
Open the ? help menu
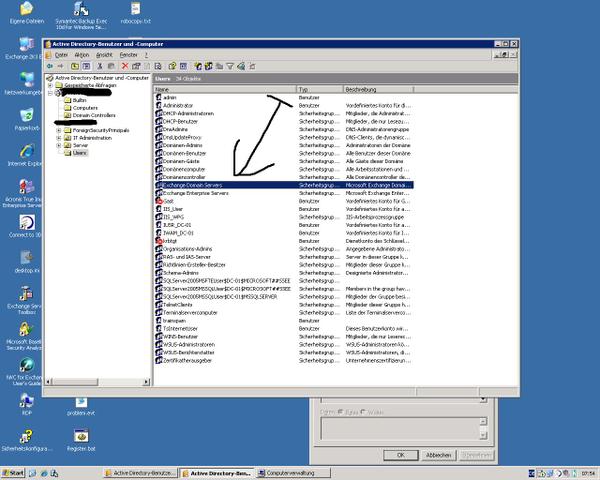coord(146,55)
